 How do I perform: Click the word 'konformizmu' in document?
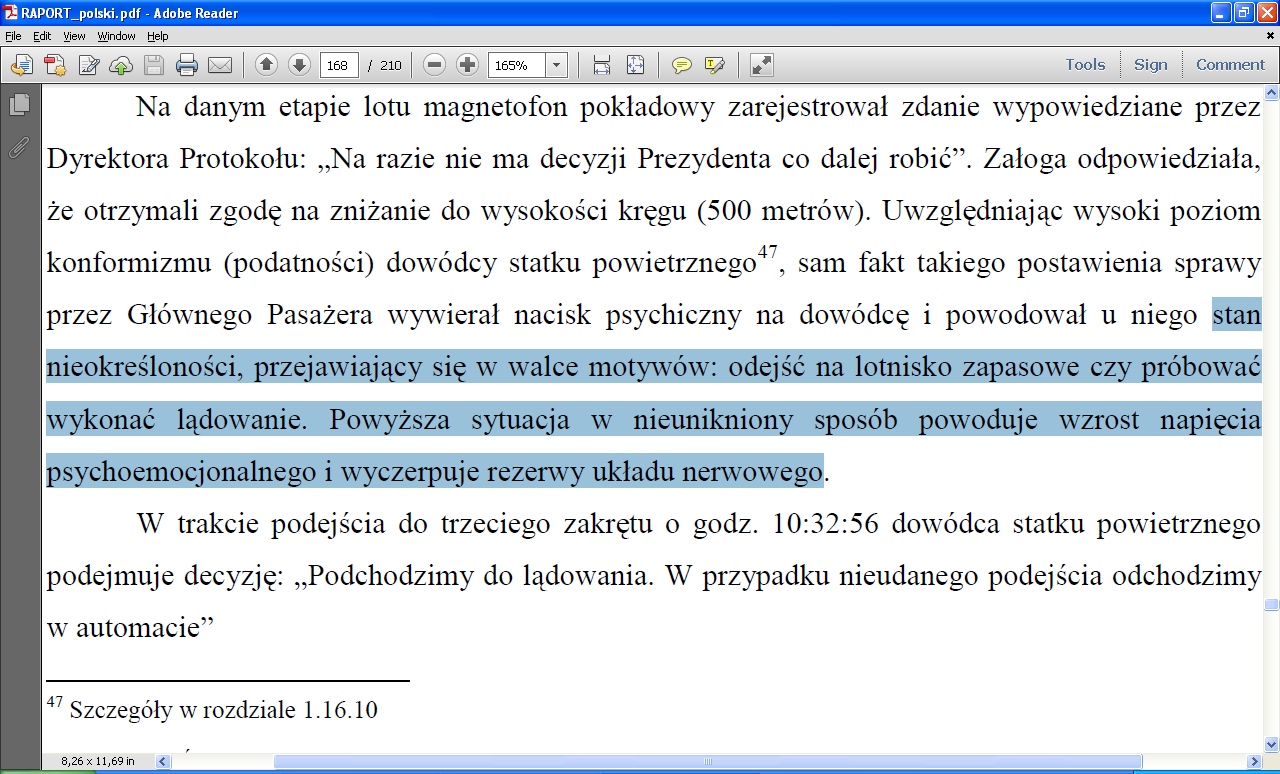[x=129, y=264]
